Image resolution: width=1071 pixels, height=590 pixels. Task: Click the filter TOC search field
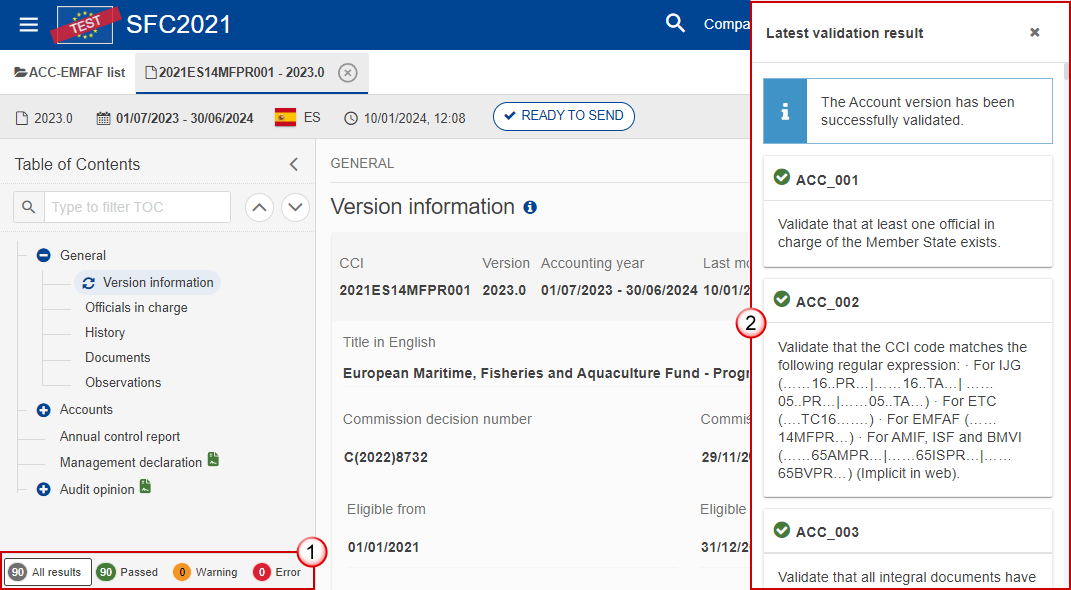point(137,207)
